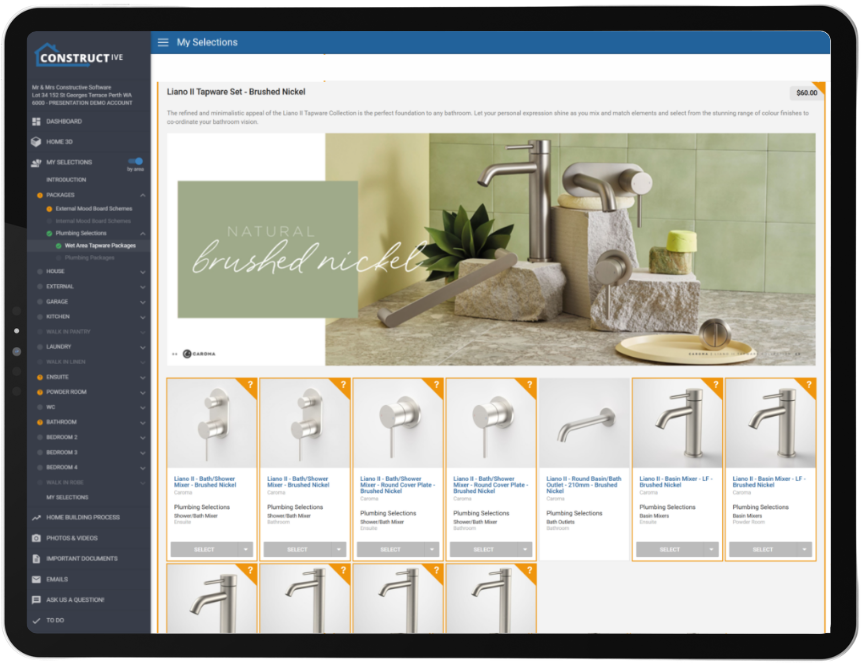Open the hamburger menu in header
Viewport: 864px width, 666px height.
click(163, 43)
